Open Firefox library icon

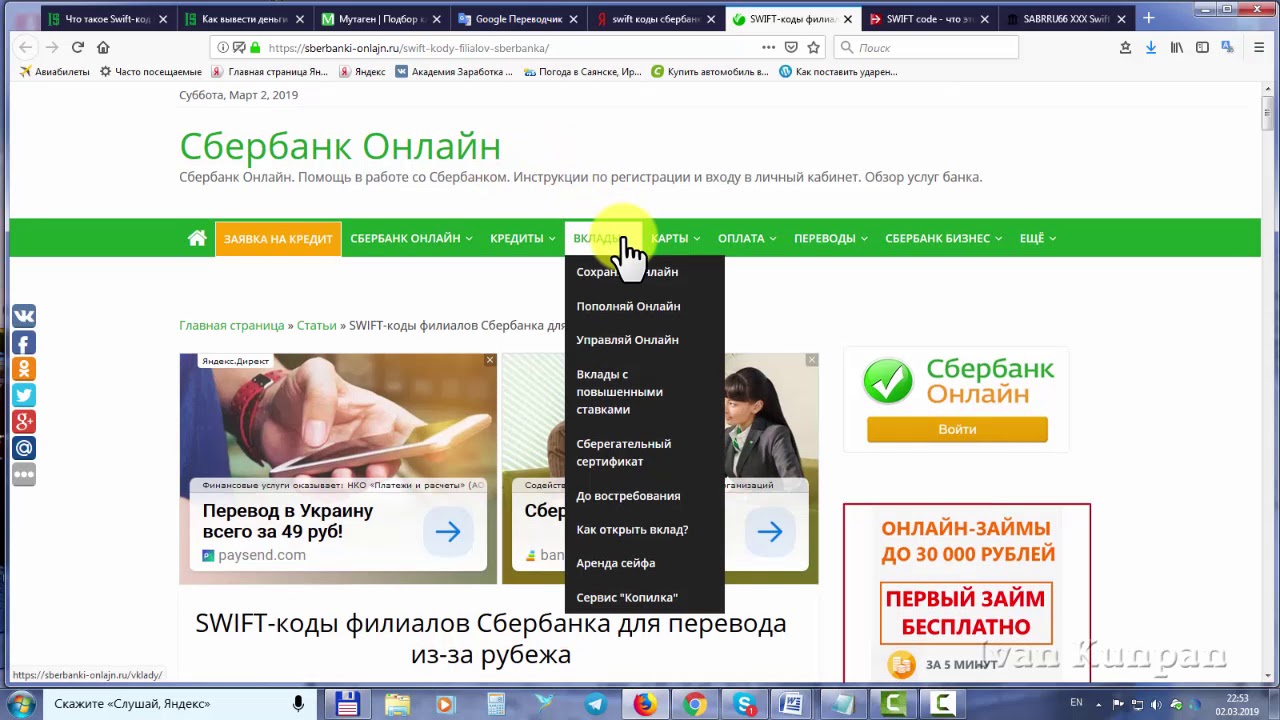point(1177,47)
